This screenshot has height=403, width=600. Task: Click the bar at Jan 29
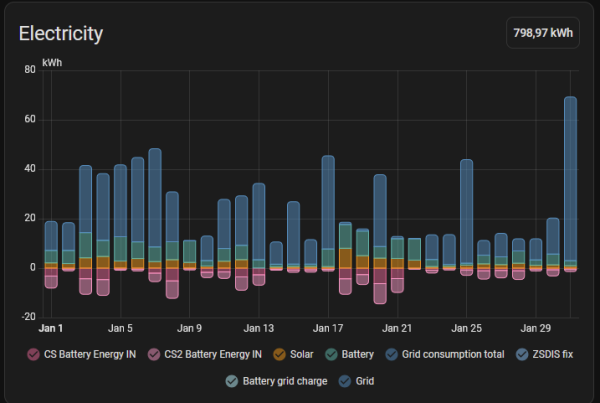pos(536,253)
